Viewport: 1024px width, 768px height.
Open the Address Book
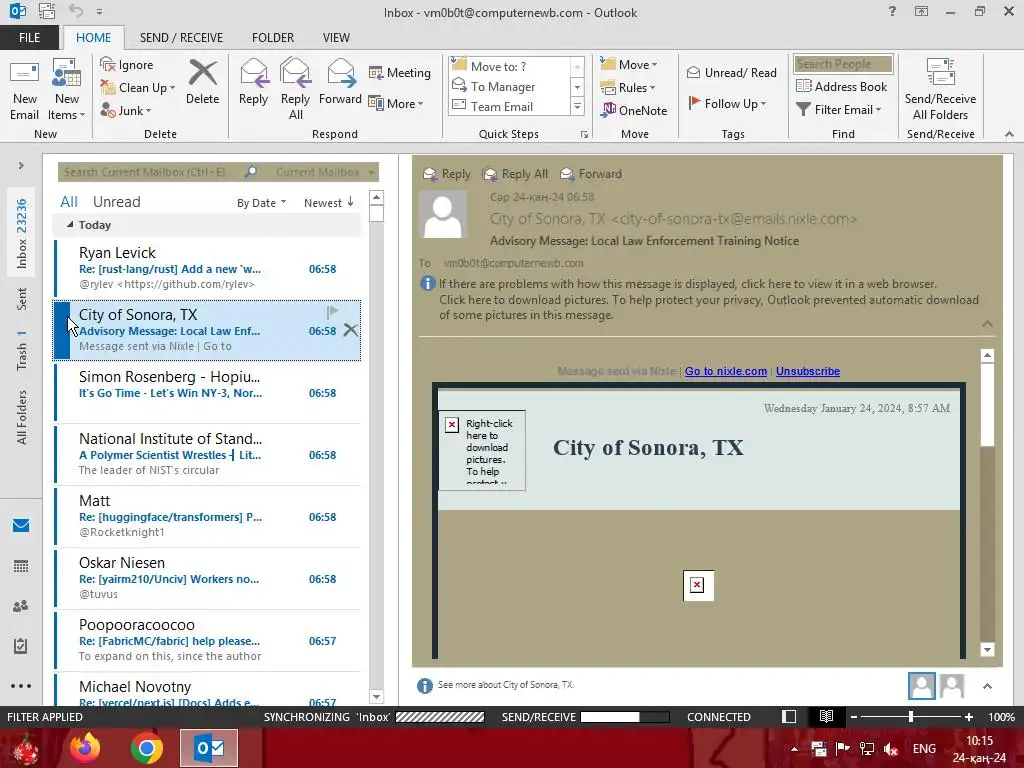842,86
